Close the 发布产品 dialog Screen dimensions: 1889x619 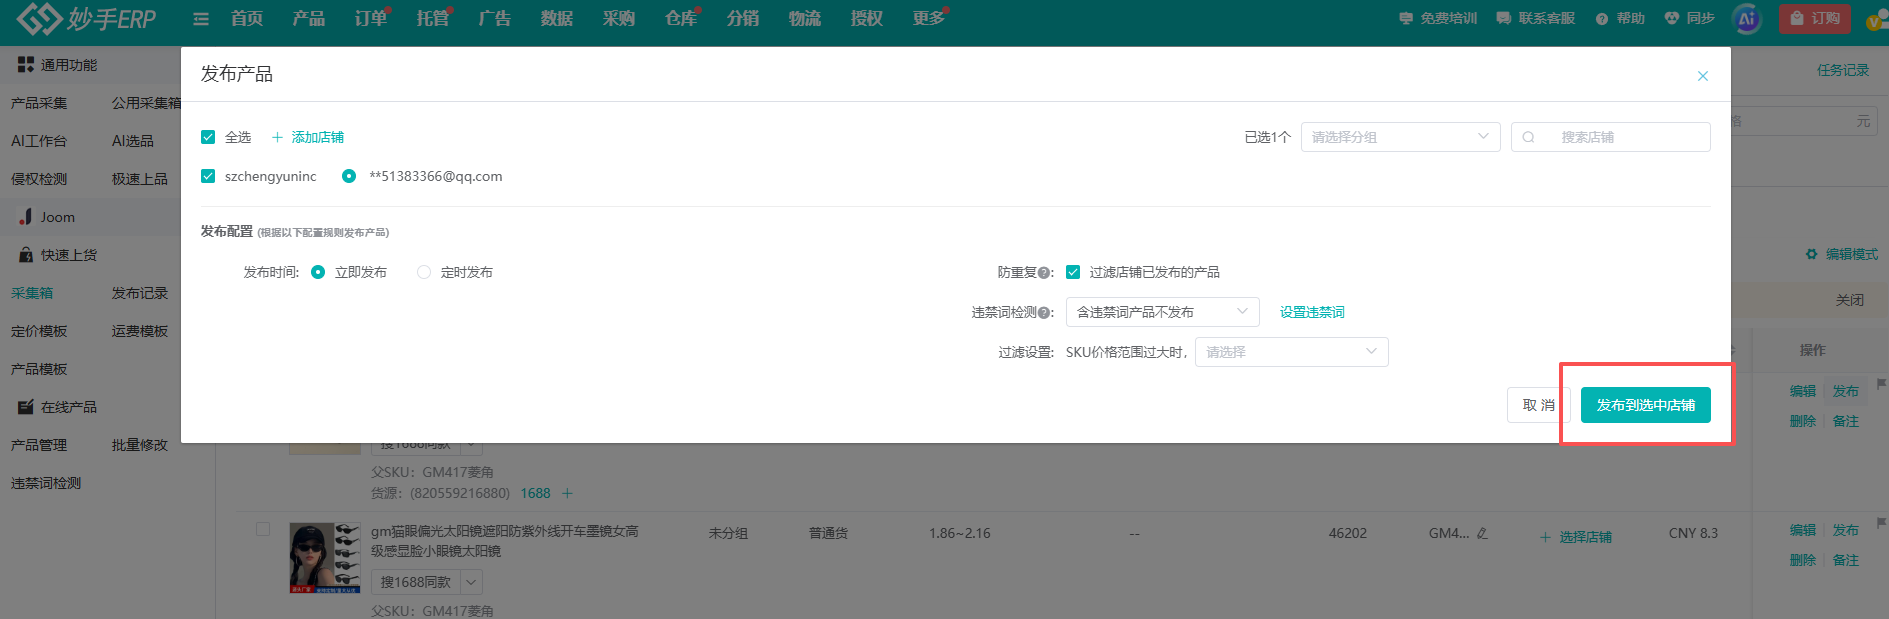click(1703, 76)
